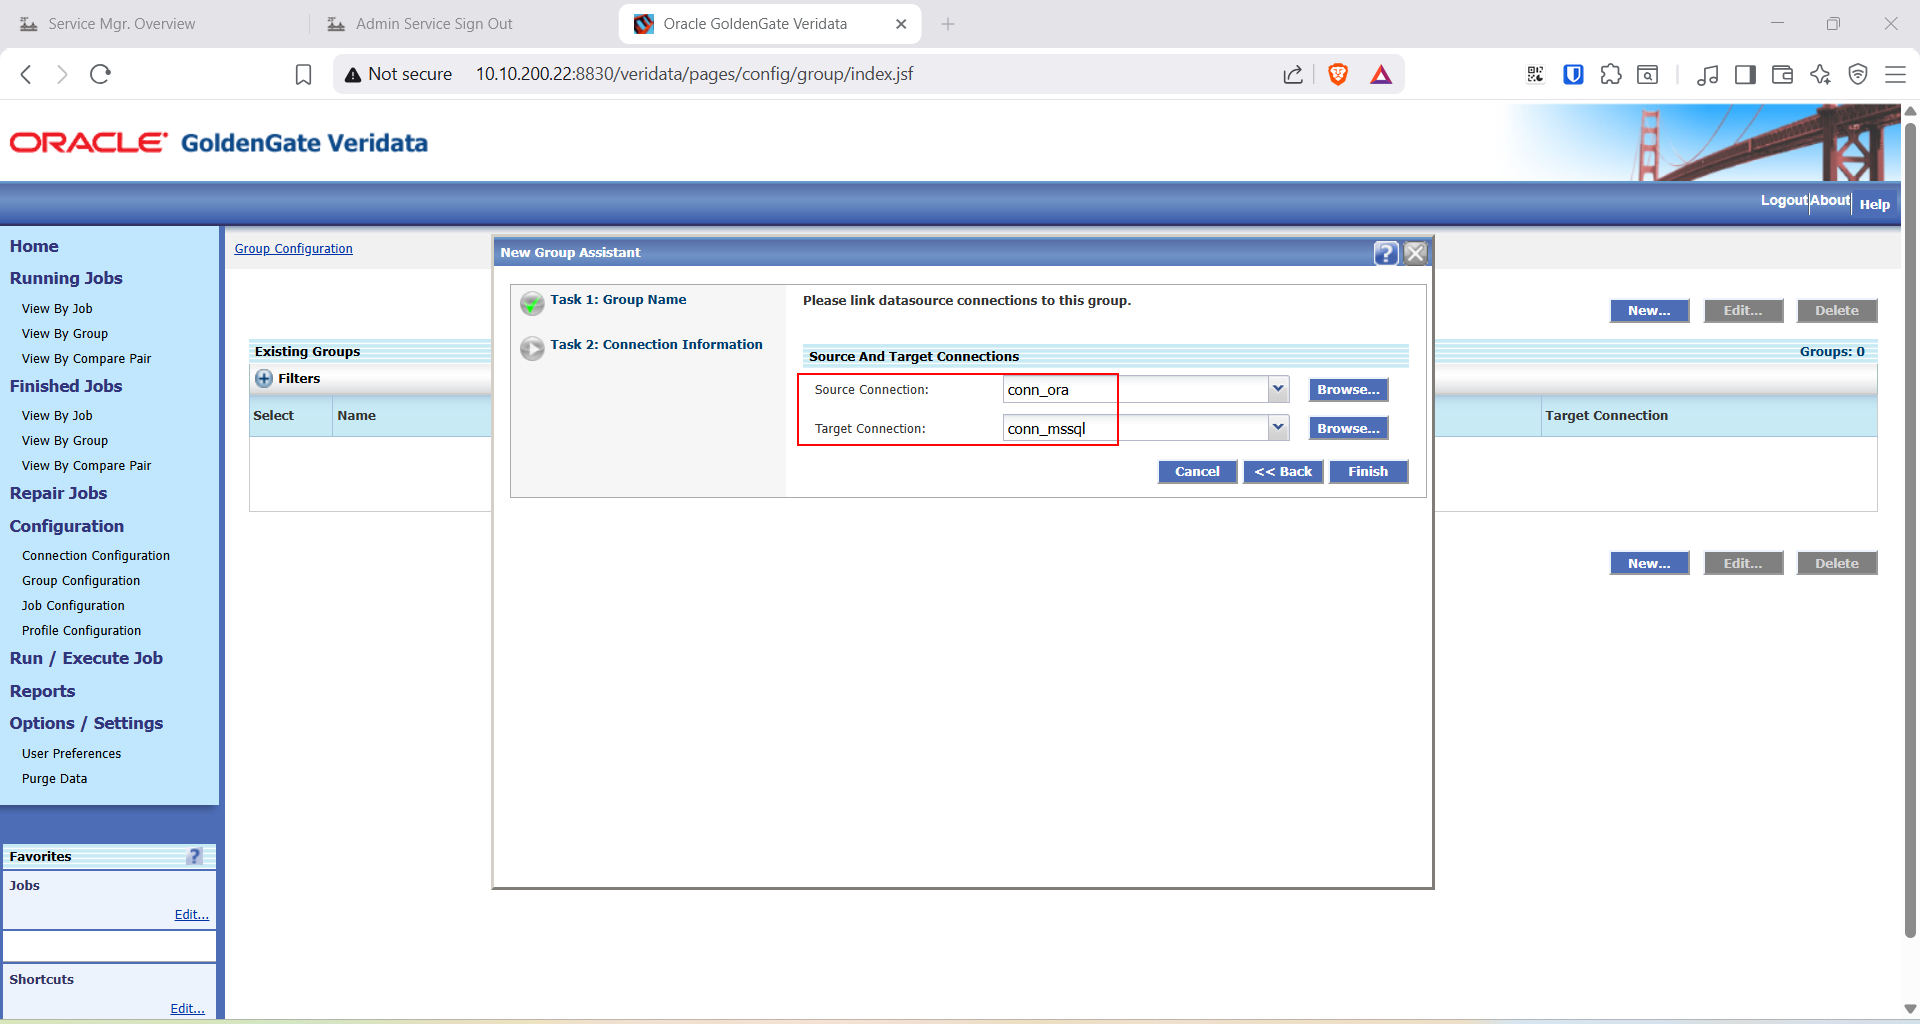Cancel the New Group Assistant

pyautogui.click(x=1197, y=472)
